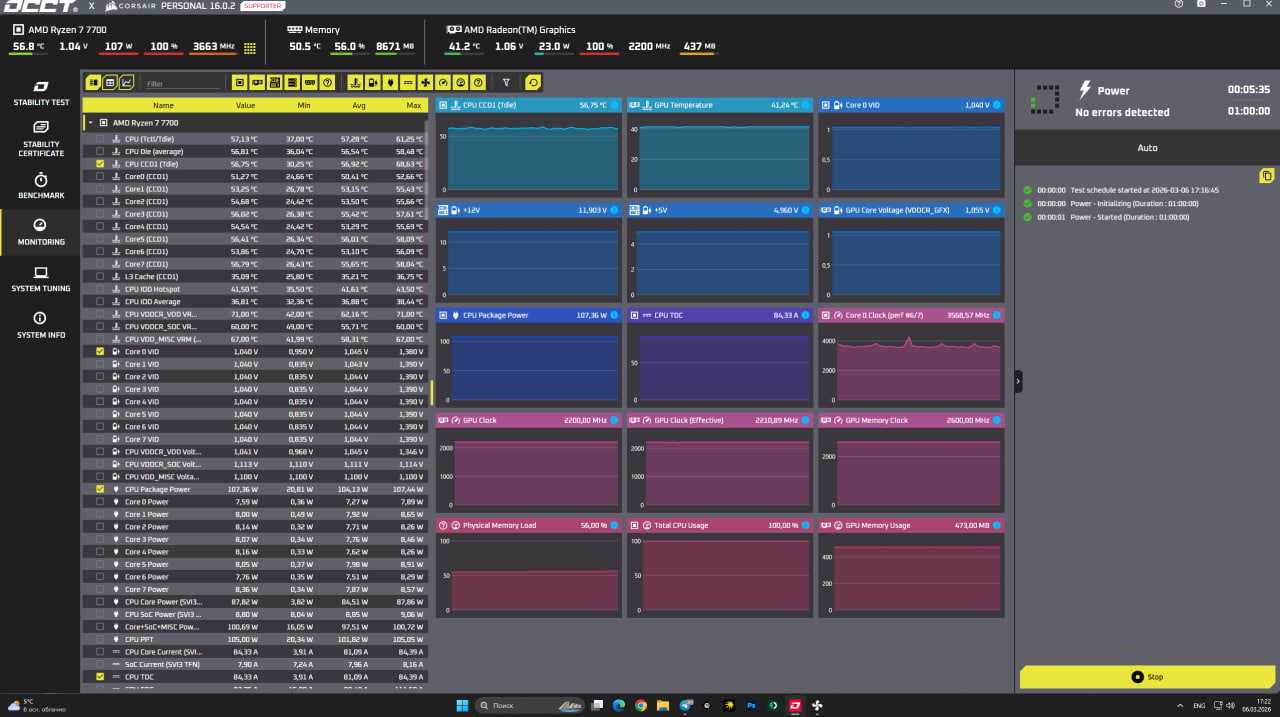Switch monitoring to graph view icon
The width and height of the screenshot is (1280, 717).
[x=127, y=82]
